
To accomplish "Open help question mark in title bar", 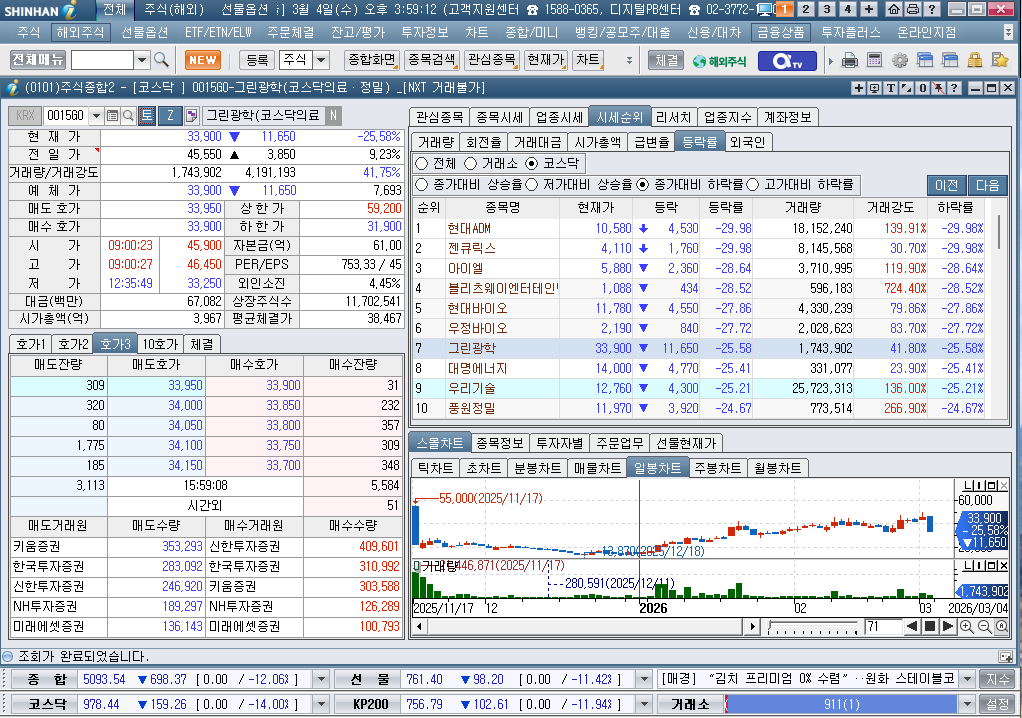I will [x=932, y=9].
